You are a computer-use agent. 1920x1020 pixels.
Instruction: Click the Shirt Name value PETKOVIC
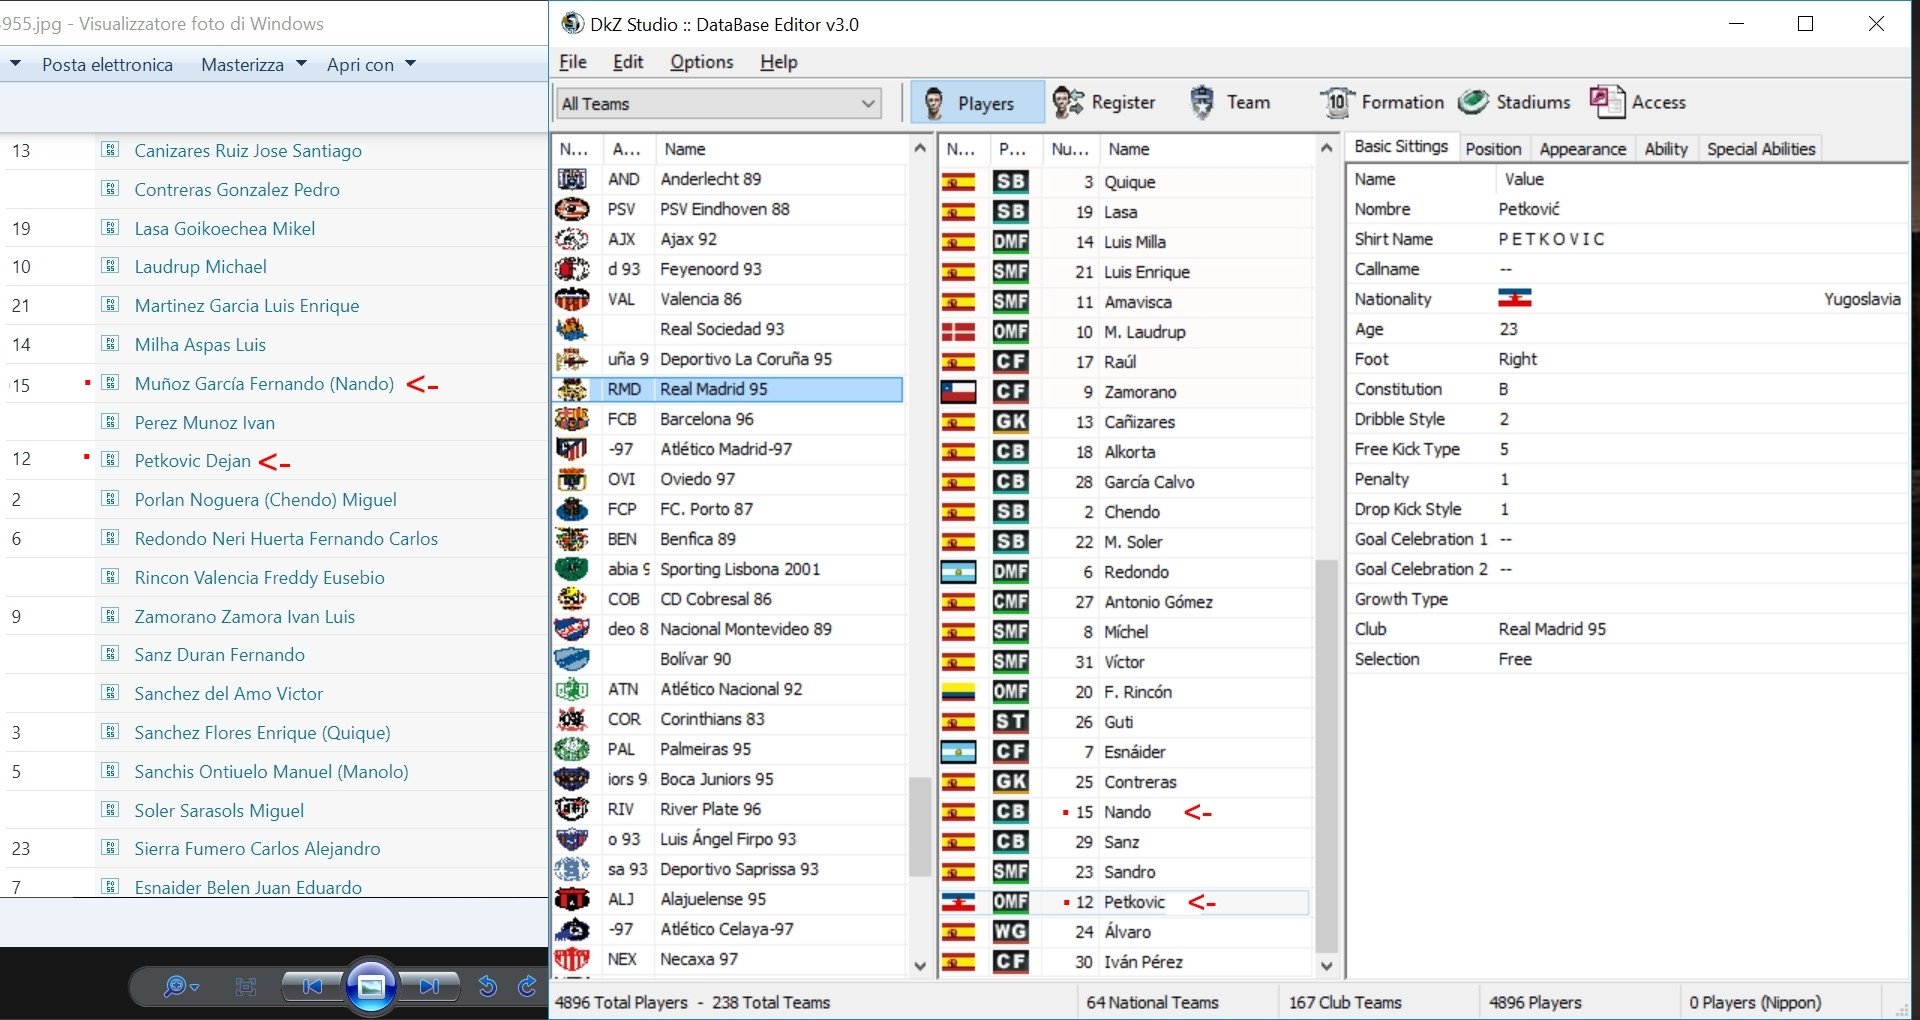click(x=1552, y=239)
